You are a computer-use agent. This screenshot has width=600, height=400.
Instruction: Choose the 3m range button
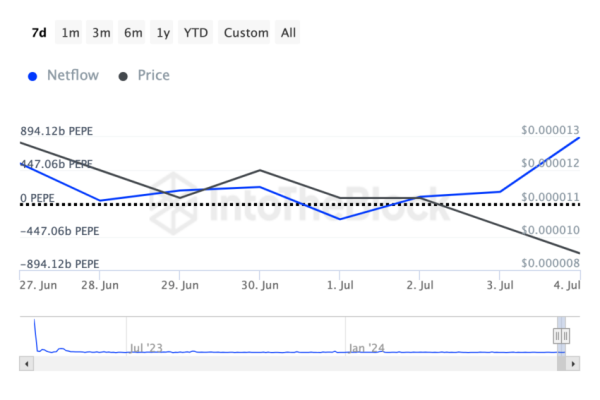pyautogui.click(x=101, y=33)
